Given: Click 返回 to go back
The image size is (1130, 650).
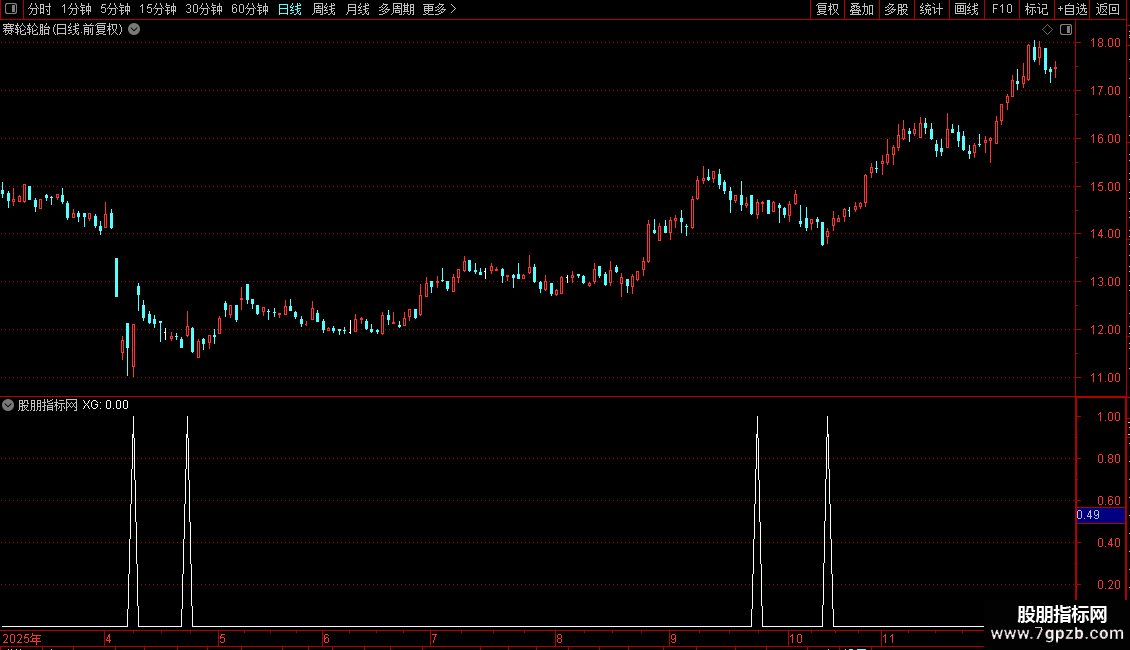Looking at the screenshot, I should tap(1108, 9).
